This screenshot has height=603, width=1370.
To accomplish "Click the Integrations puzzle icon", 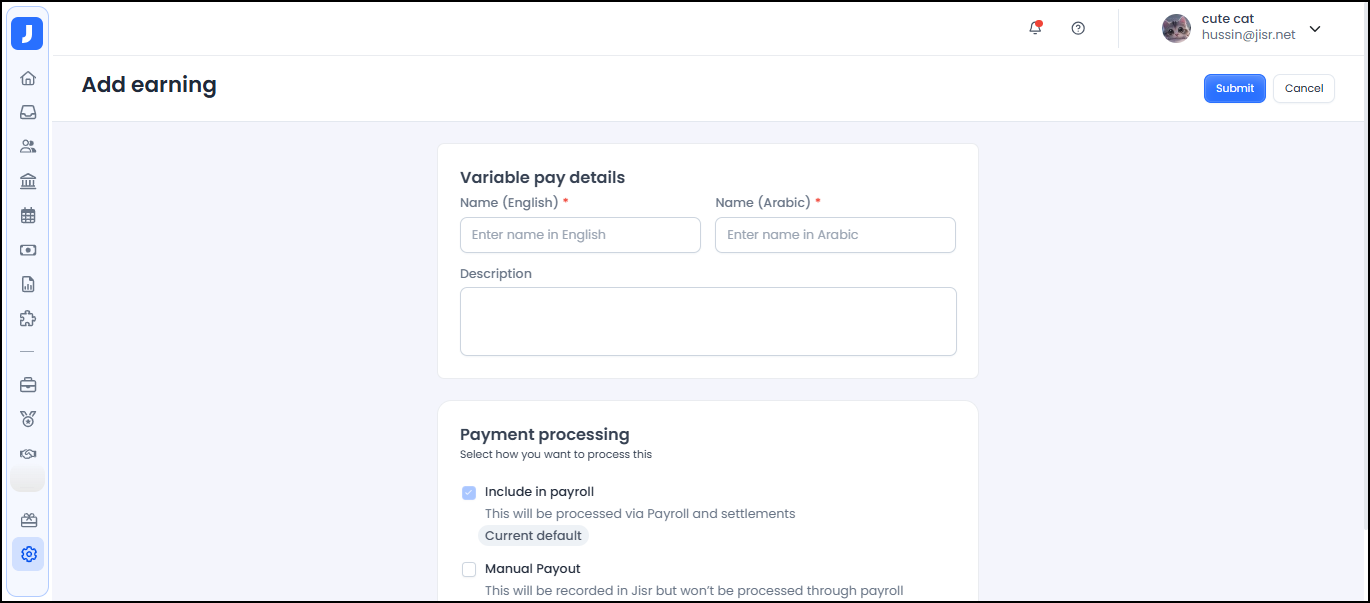I will pos(28,318).
